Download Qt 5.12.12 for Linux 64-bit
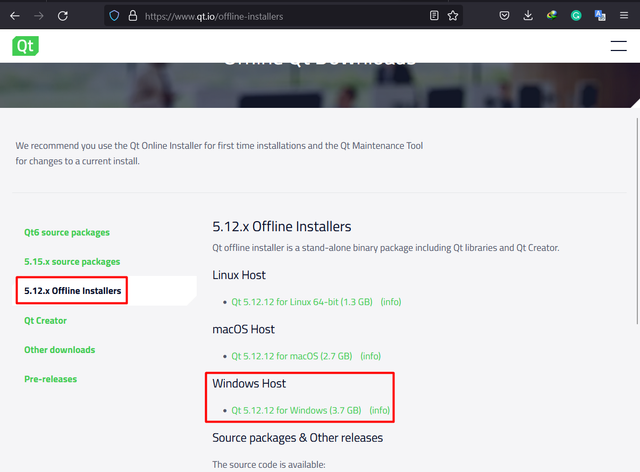Viewport: 640px width, 472px height. pos(302,302)
